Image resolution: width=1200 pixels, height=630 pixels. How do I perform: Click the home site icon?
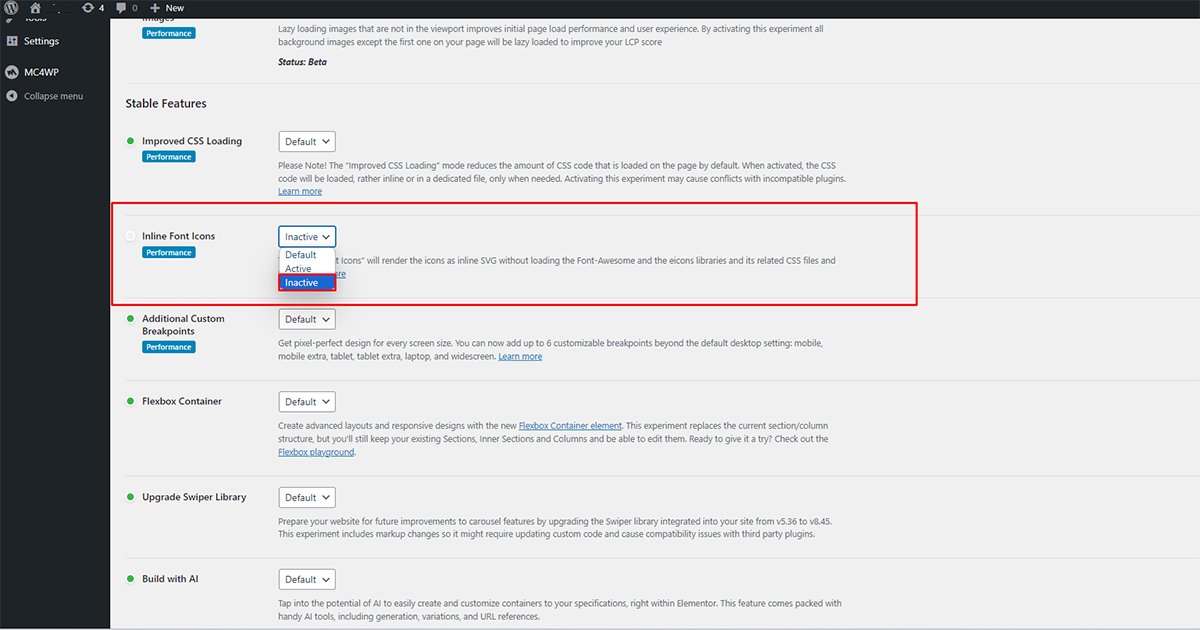(x=35, y=8)
